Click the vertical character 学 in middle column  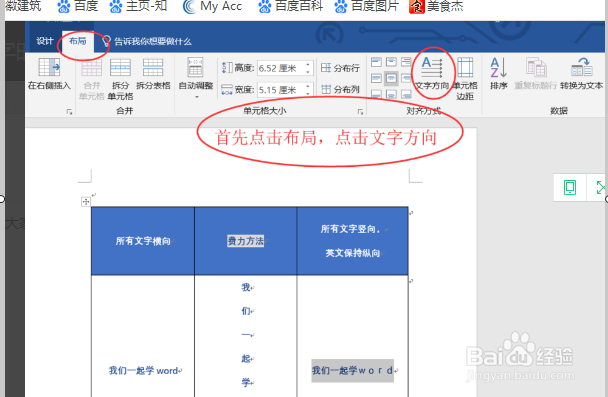[246, 382]
